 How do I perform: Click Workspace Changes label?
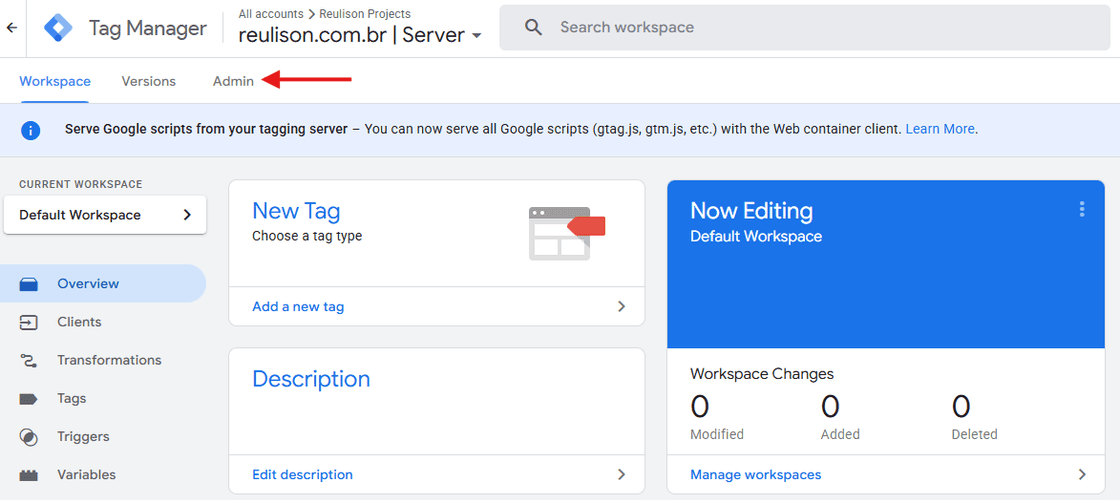click(762, 374)
